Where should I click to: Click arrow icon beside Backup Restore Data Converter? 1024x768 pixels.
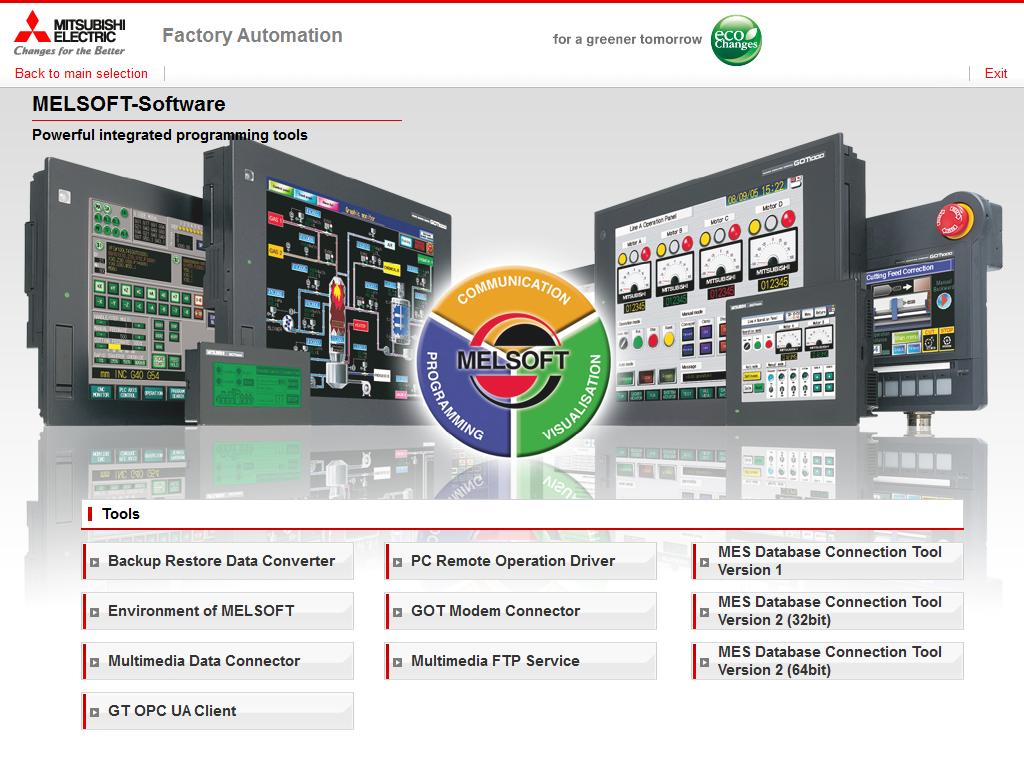95,562
